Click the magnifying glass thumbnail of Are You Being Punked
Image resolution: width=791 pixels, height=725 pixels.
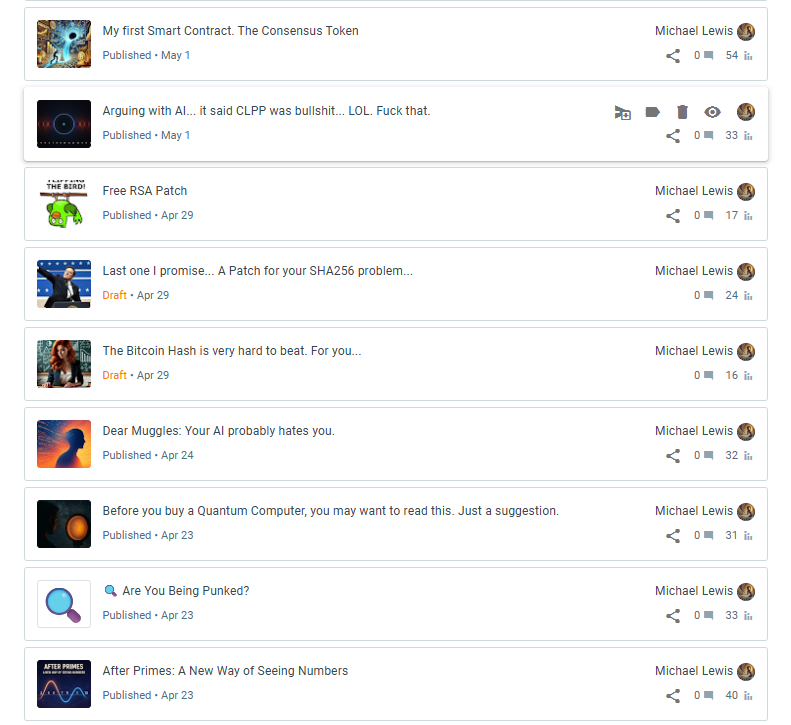click(x=64, y=604)
